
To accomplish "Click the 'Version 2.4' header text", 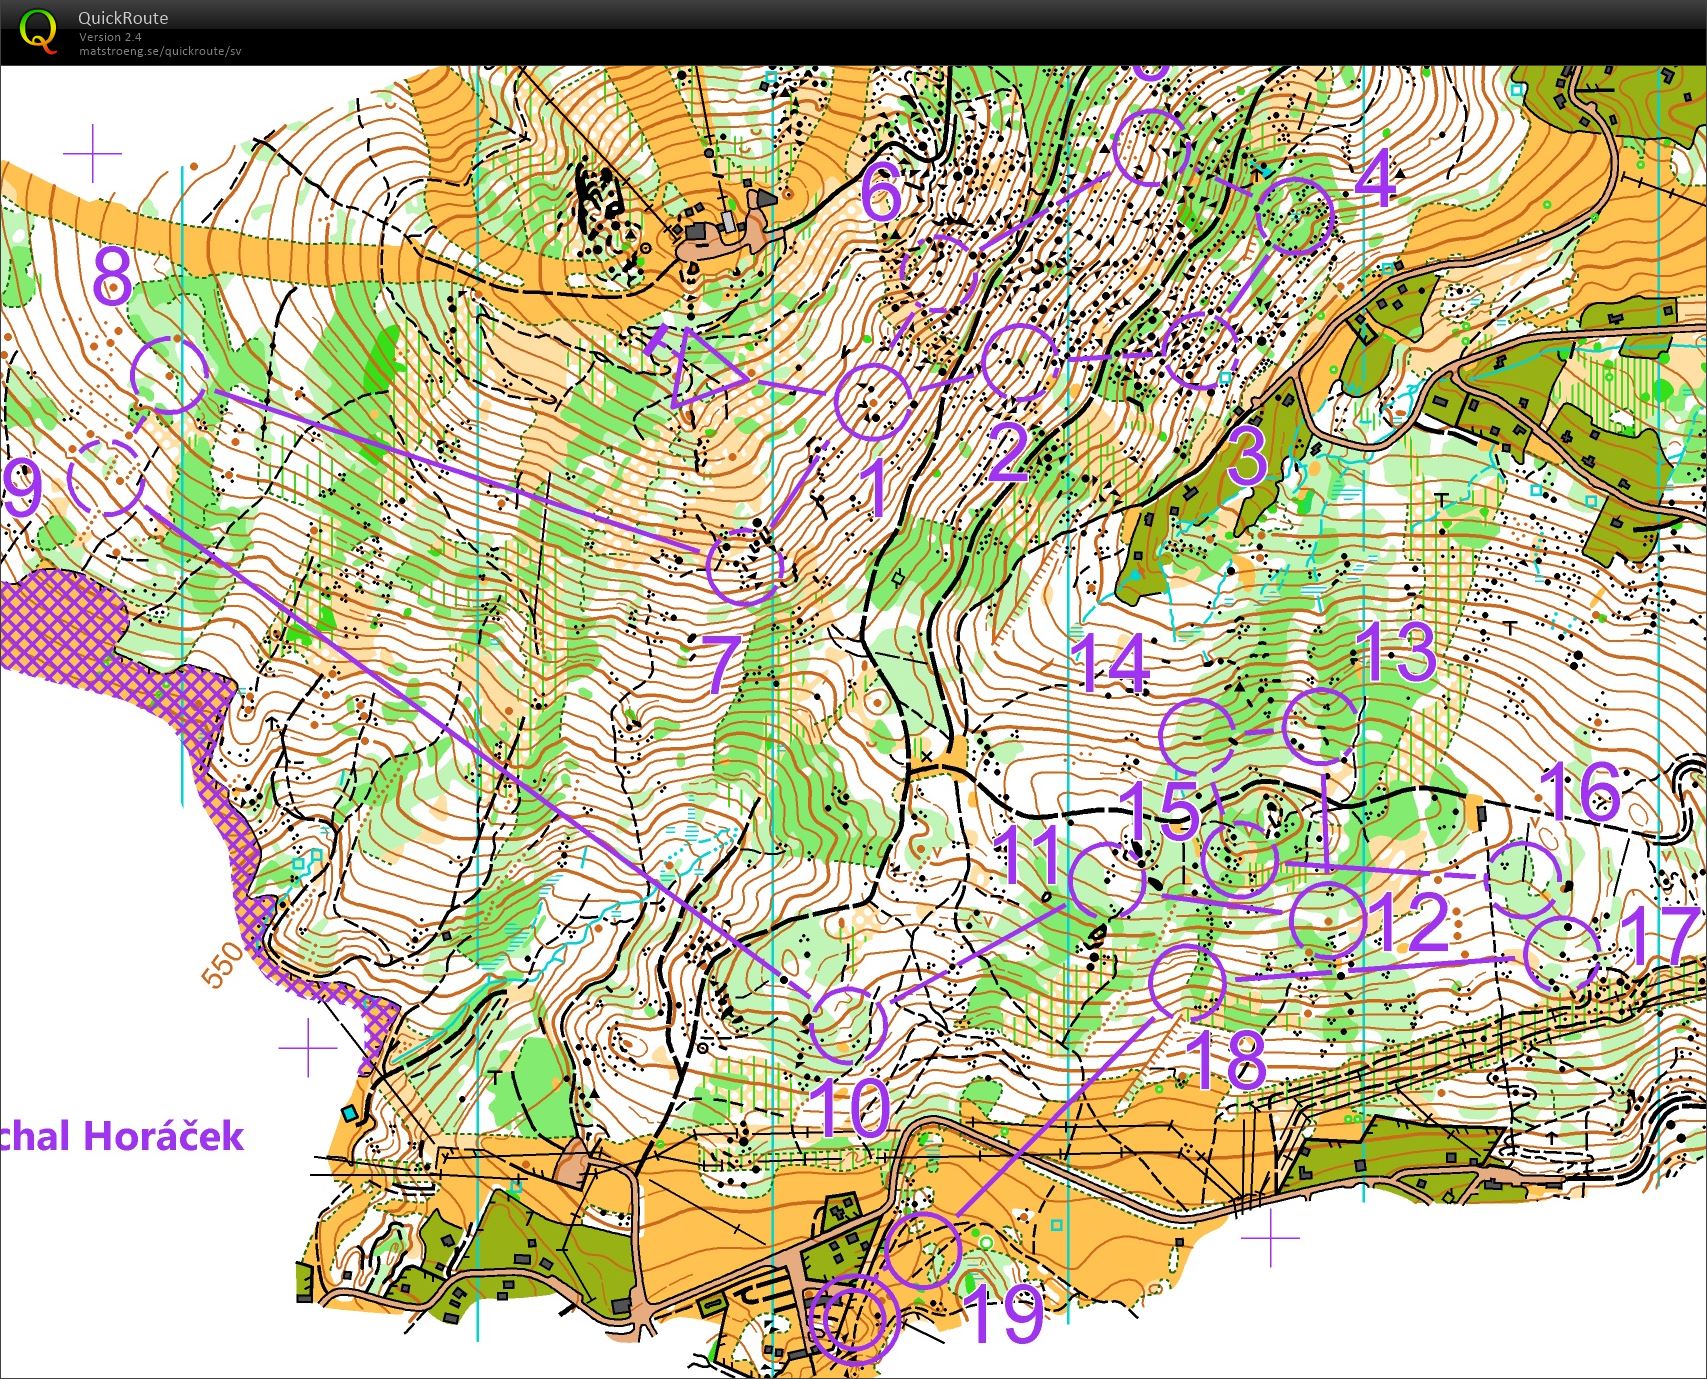I will (110, 37).
